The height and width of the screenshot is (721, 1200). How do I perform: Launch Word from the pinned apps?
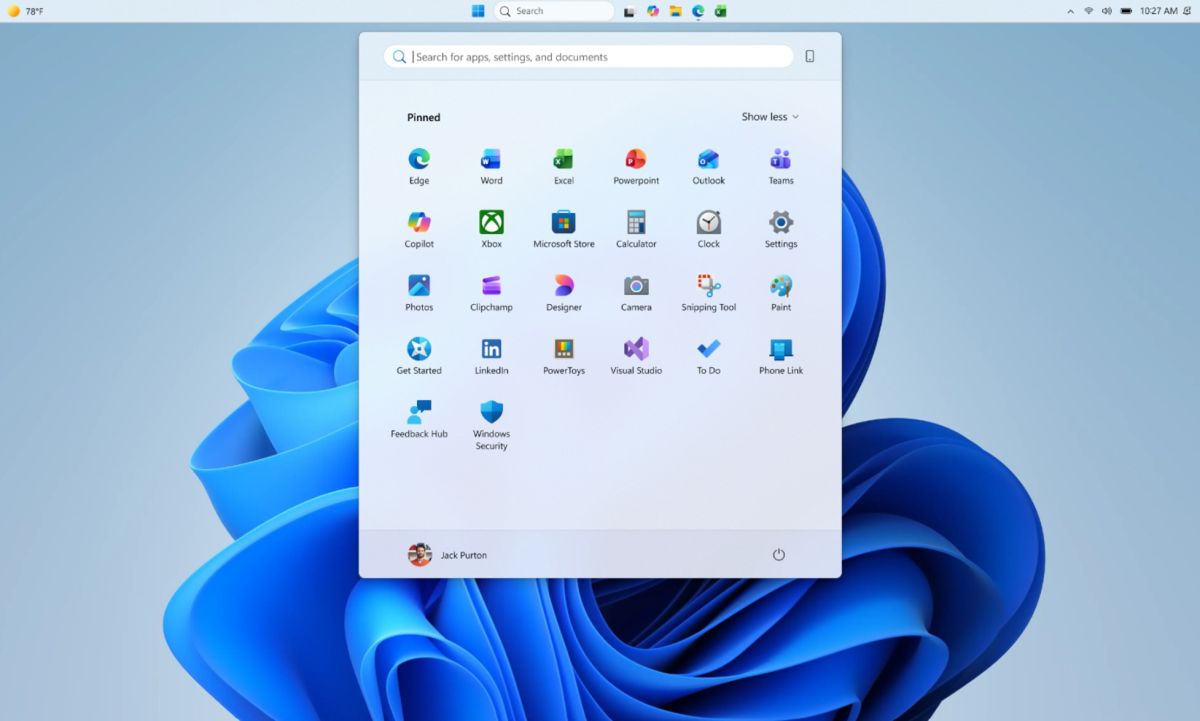tap(491, 166)
